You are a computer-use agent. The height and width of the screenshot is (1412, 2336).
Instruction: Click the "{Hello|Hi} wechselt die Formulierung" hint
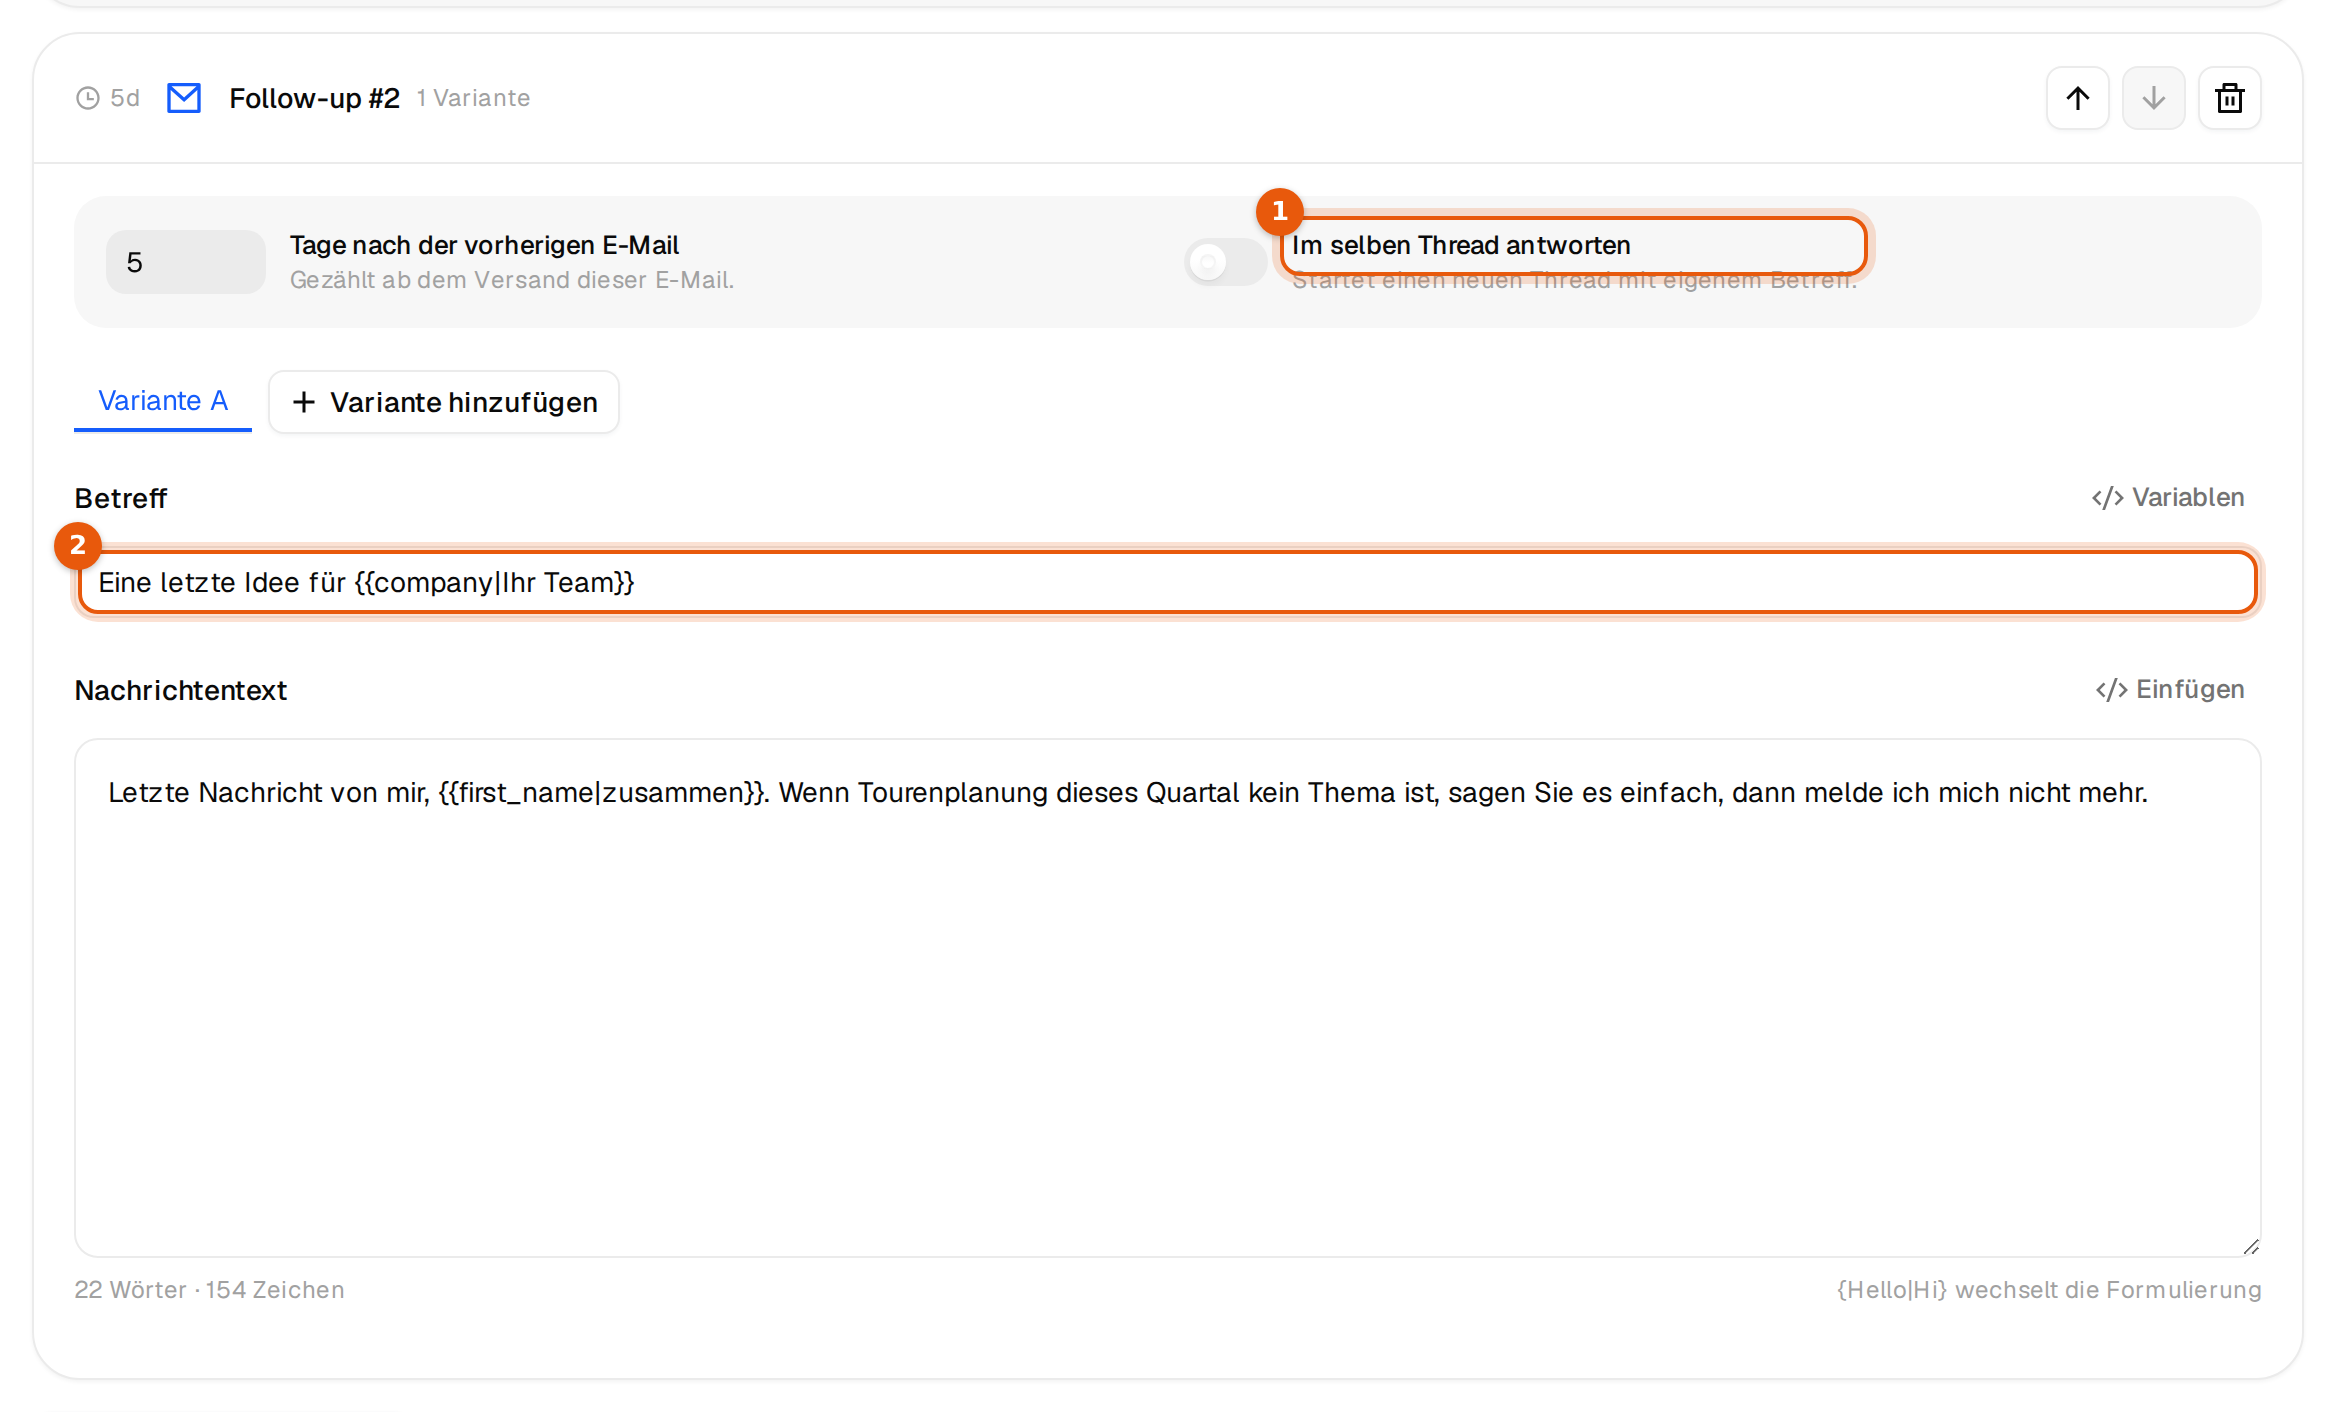(2049, 1290)
